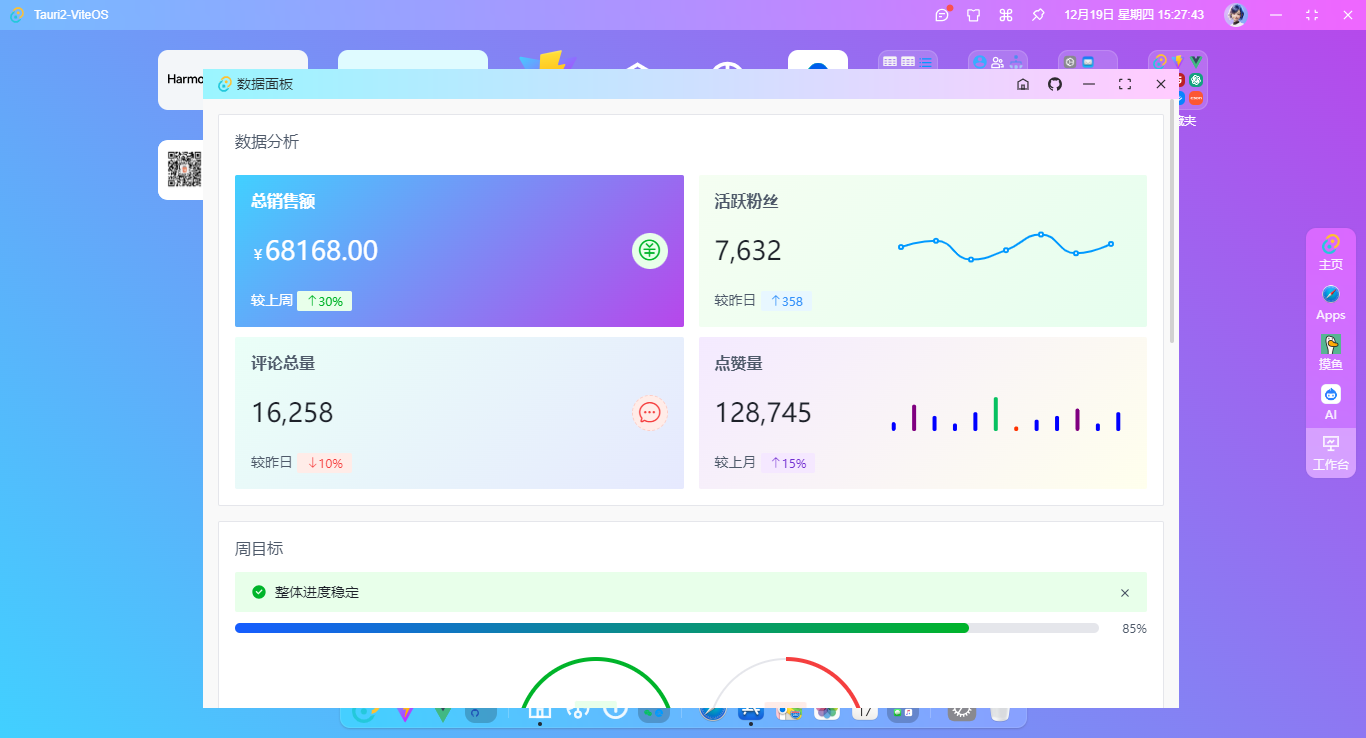
Task: Click the green yen icon on 总销售额 card
Action: pos(649,251)
